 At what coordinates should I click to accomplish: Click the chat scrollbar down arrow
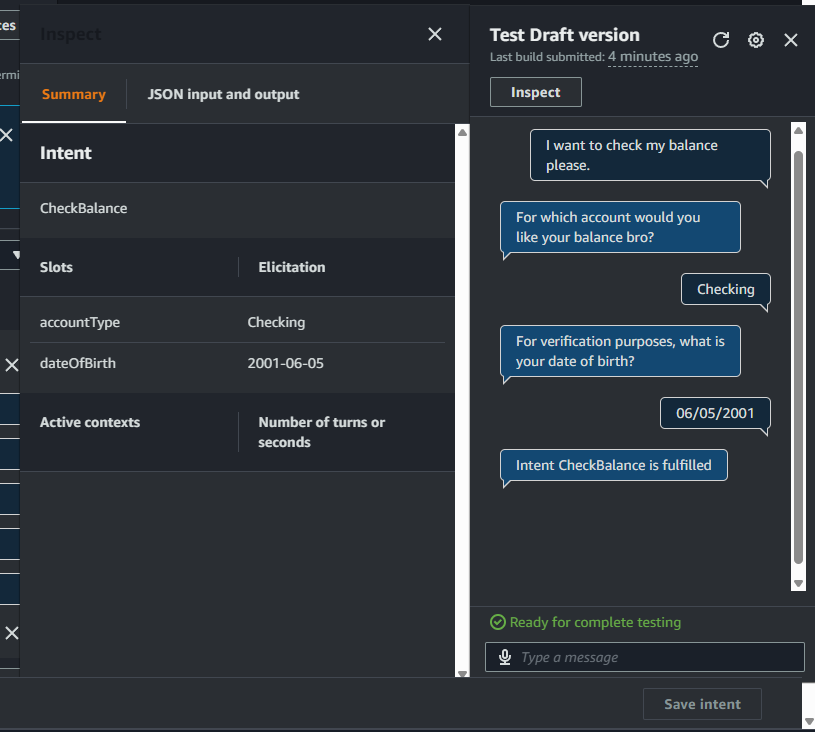pos(798,583)
